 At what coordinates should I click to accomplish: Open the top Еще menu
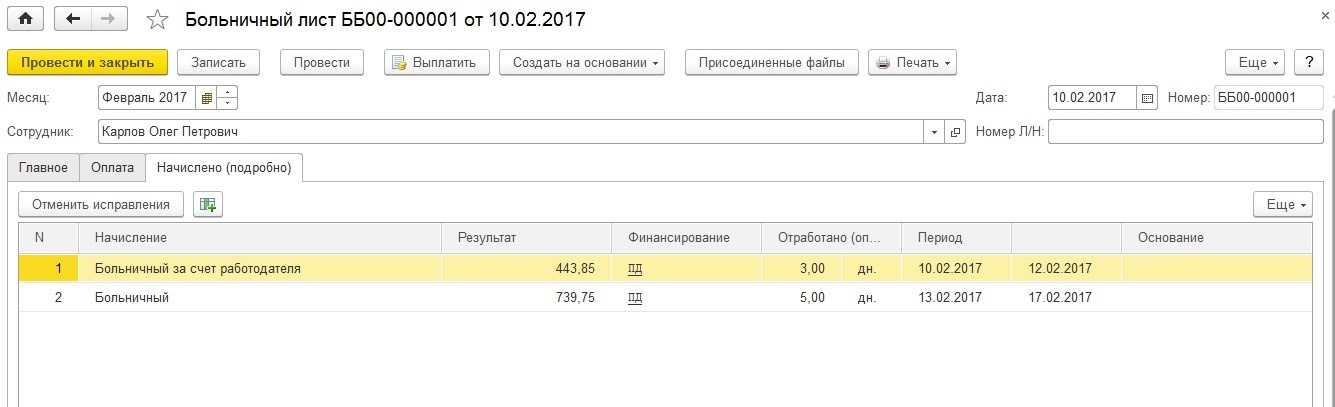coord(1258,62)
